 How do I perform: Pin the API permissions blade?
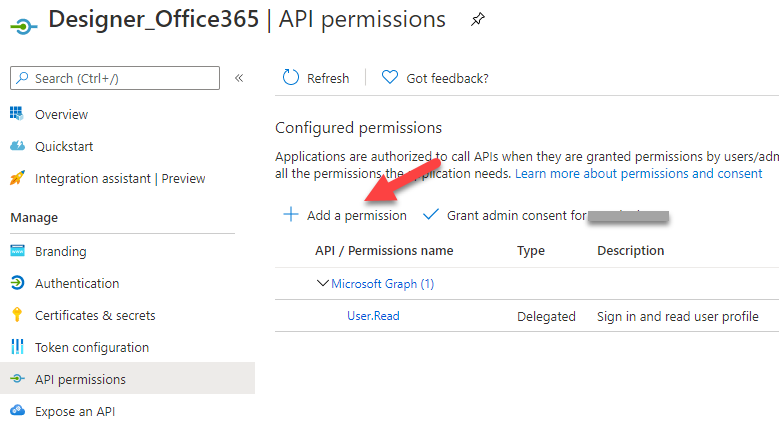click(477, 20)
